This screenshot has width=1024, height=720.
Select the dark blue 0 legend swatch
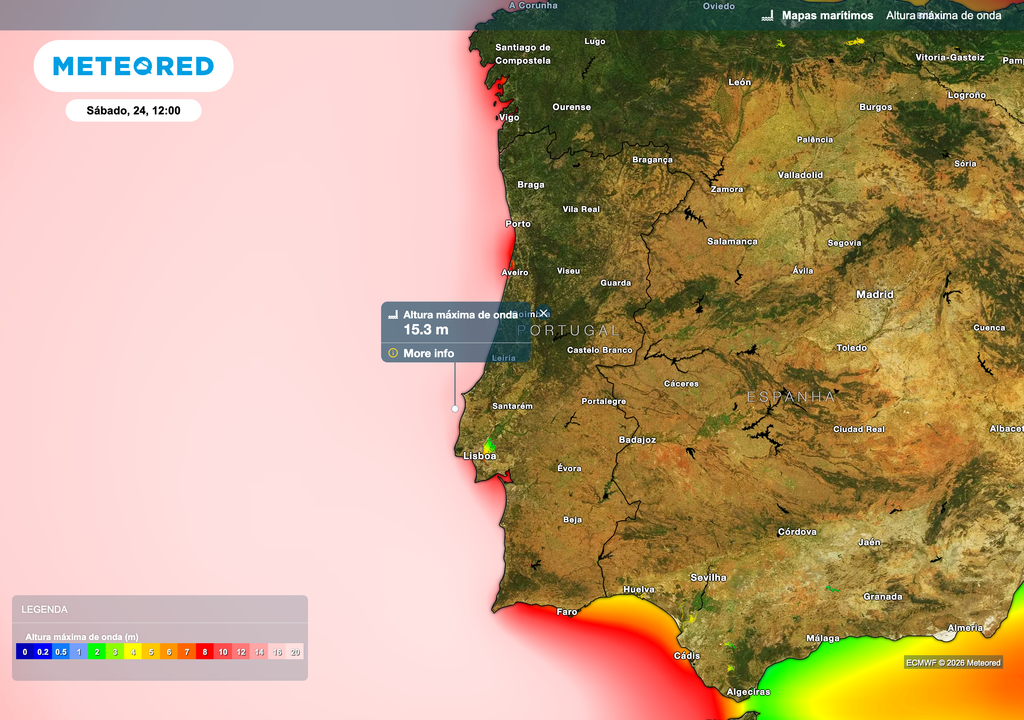23,652
